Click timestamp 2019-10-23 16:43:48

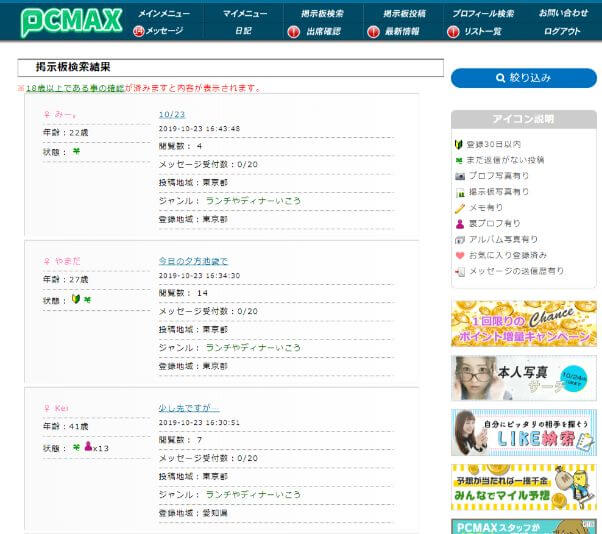coord(199,129)
